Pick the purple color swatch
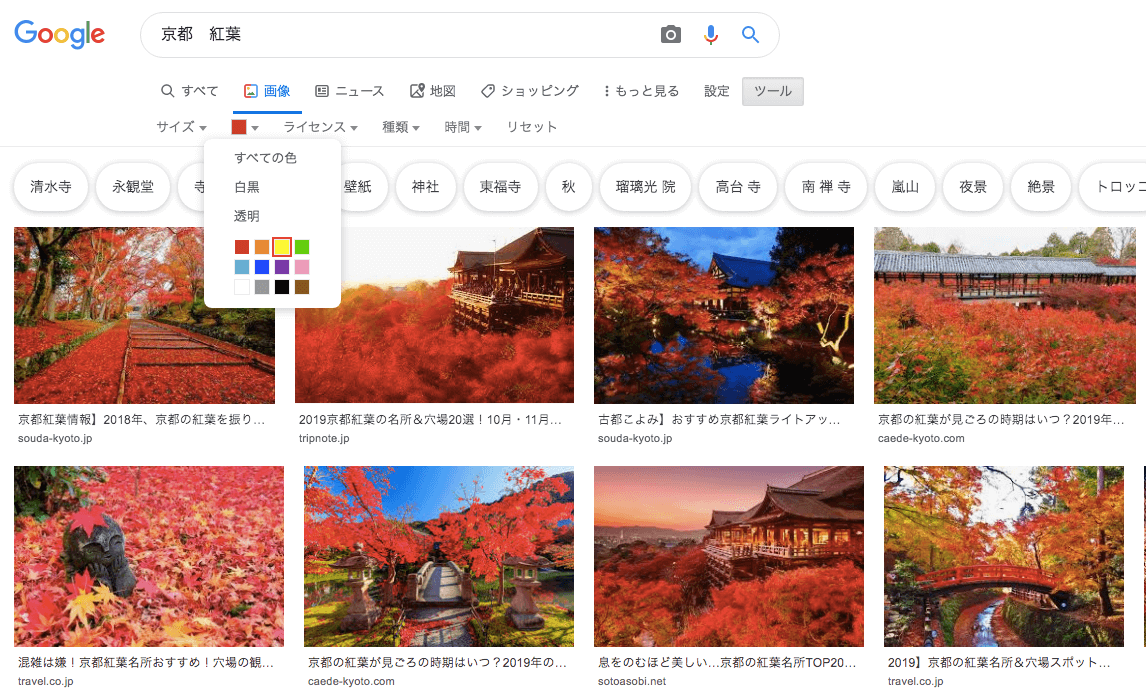1146x698 pixels. tap(281, 267)
